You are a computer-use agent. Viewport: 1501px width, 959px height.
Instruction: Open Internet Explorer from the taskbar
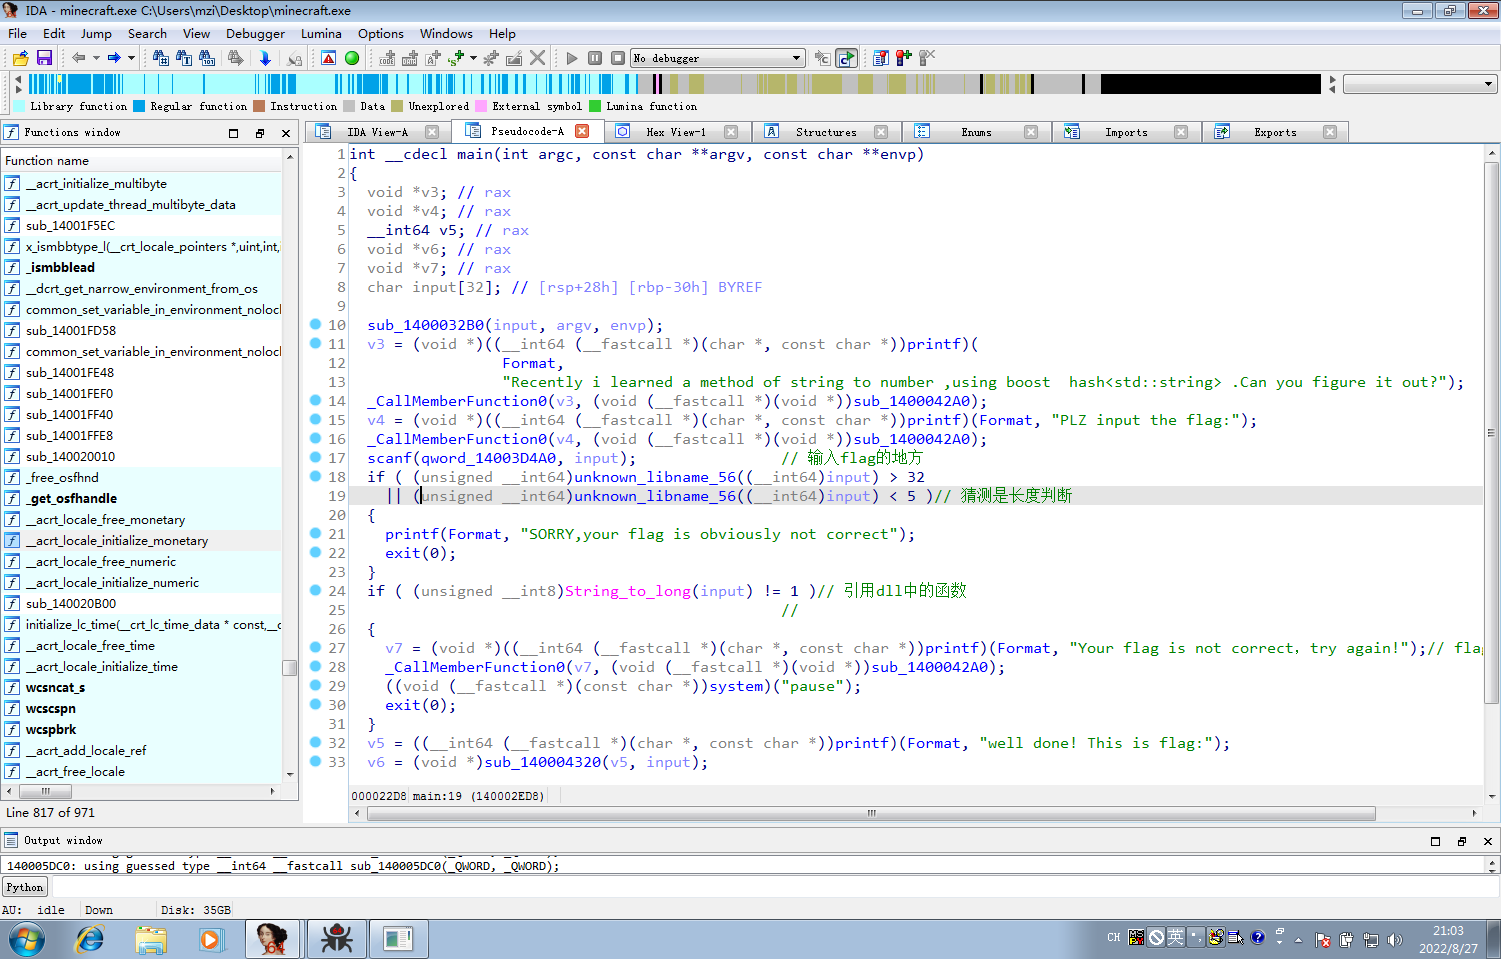click(90, 940)
